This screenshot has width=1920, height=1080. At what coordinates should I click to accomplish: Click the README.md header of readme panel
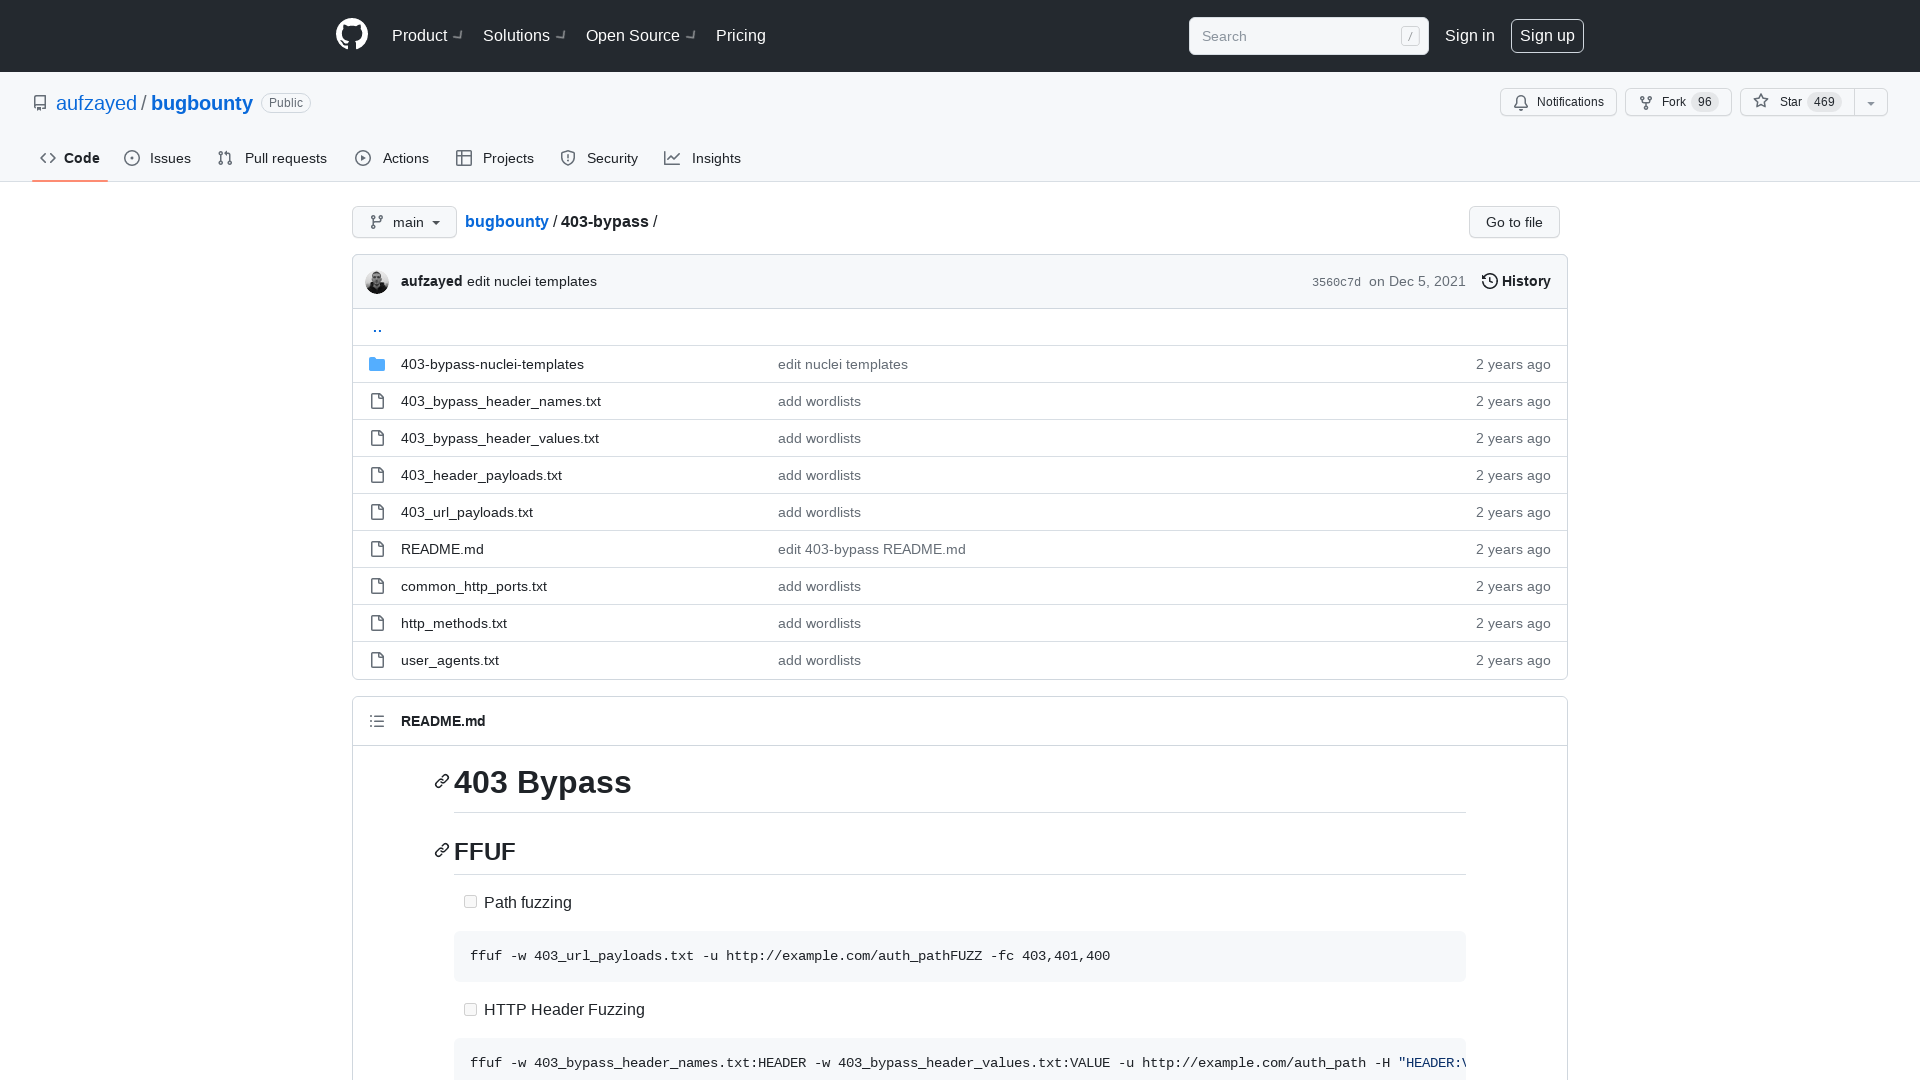tap(443, 721)
